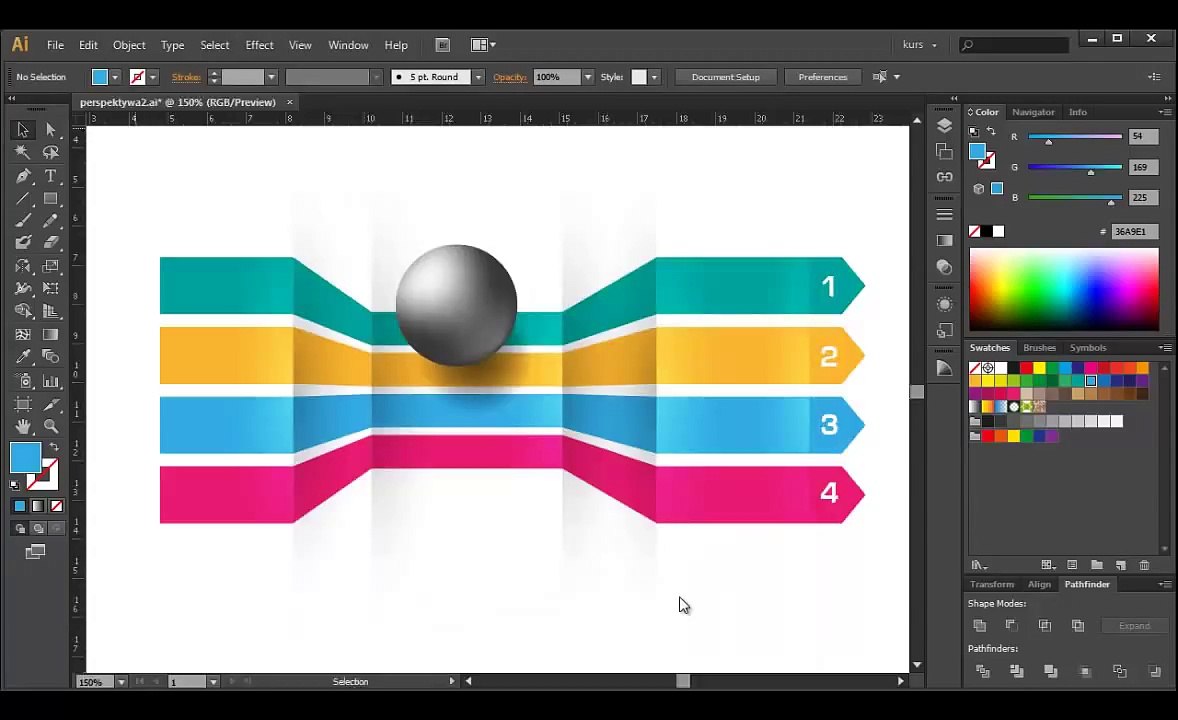Select the Magic Wand tool
Screen dimensions: 1178x720
coord(23,153)
